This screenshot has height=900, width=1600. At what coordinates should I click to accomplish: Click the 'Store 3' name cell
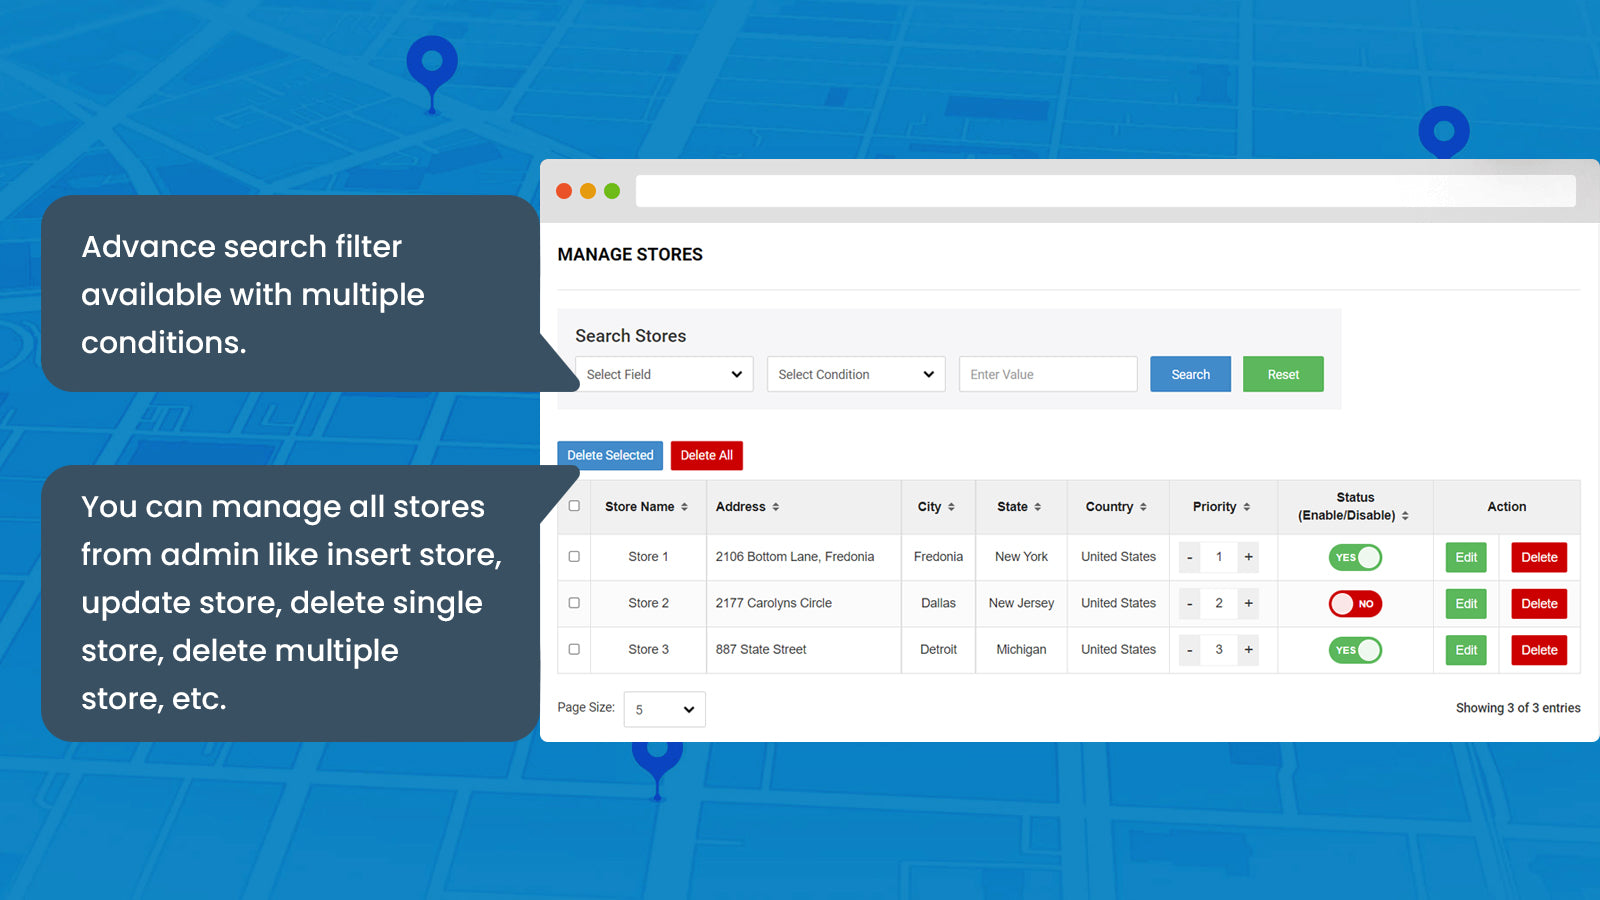tap(648, 650)
